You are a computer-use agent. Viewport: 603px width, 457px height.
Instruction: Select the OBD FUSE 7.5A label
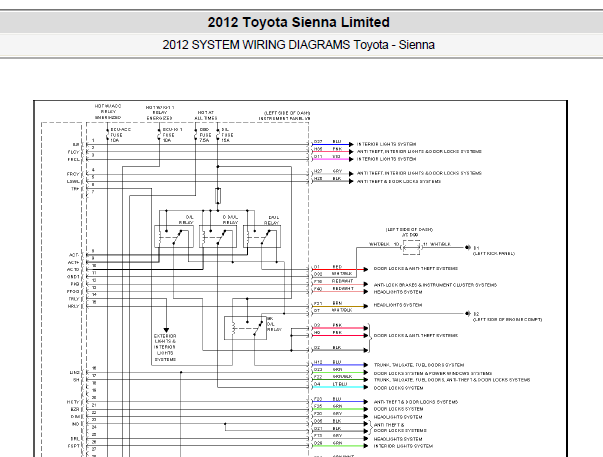(205, 135)
